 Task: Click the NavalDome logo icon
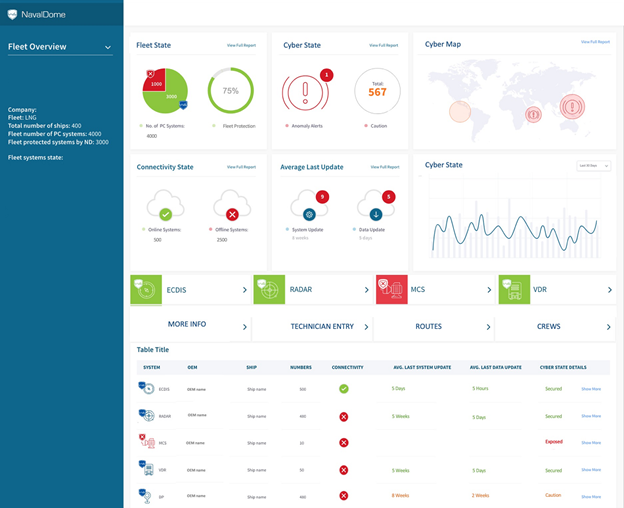coord(13,14)
